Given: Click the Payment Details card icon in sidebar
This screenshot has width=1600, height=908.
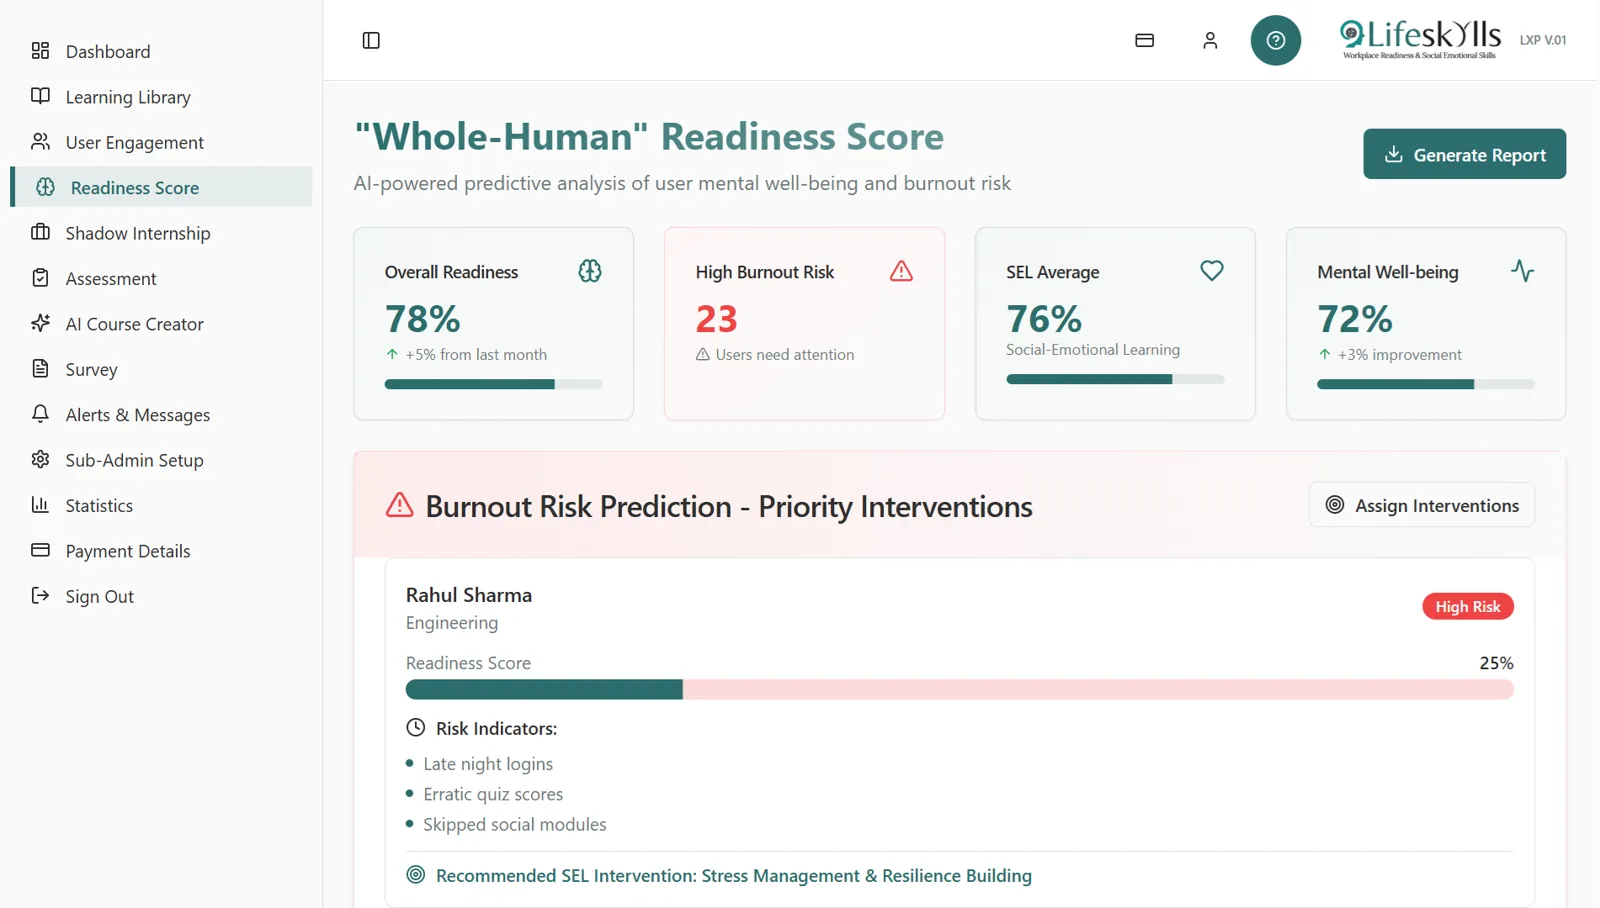Looking at the screenshot, I should coord(40,550).
